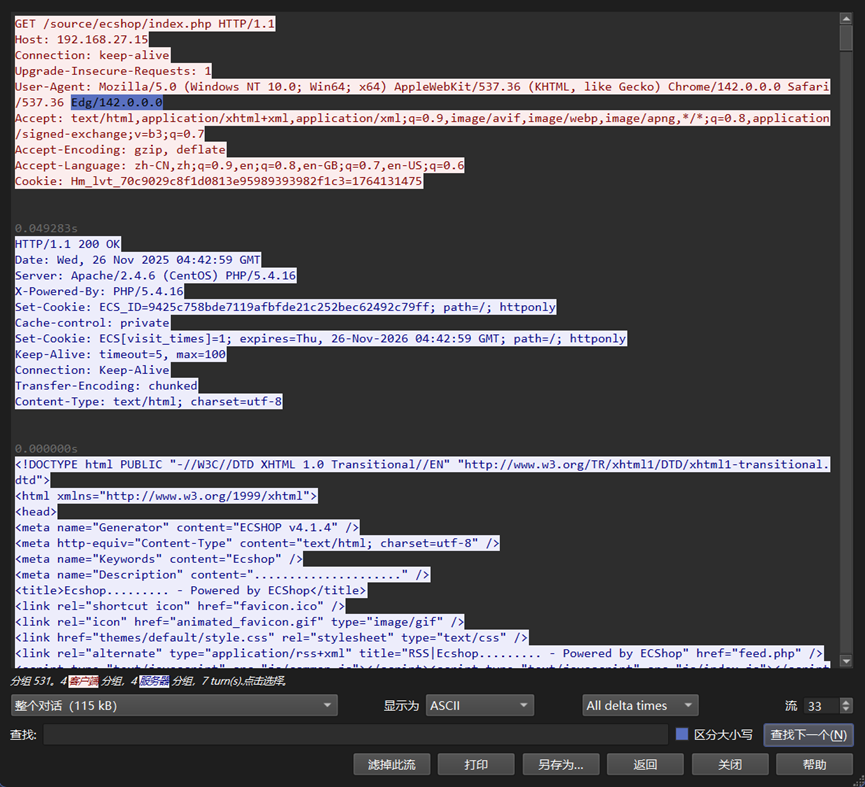Click the 返回 back button

[x=645, y=764]
